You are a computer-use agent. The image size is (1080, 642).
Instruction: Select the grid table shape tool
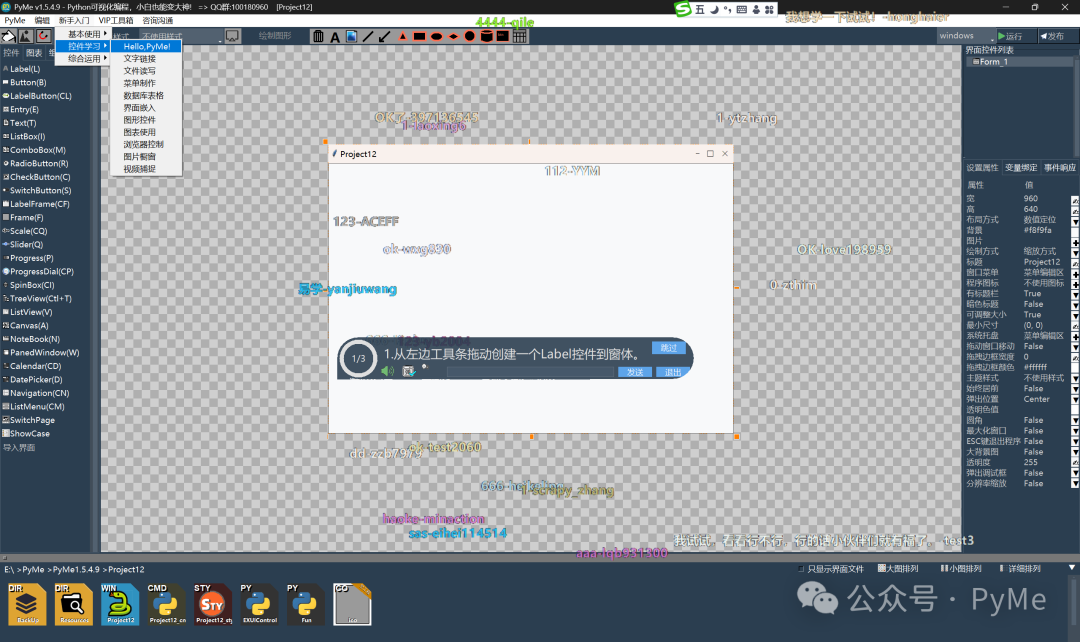[x=519, y=37]
